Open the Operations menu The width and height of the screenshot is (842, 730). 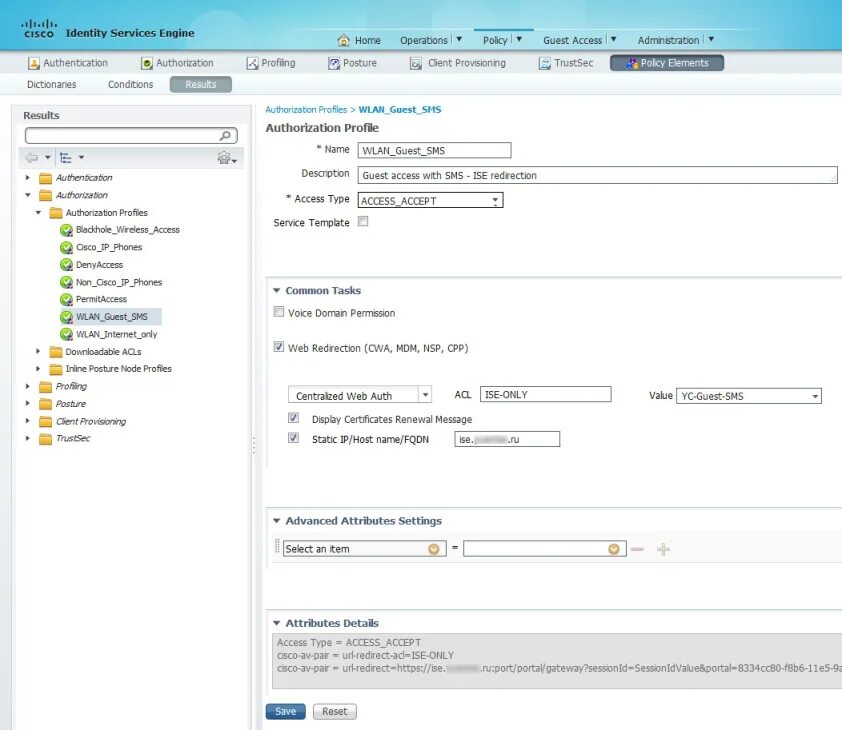tap(430, 40)
